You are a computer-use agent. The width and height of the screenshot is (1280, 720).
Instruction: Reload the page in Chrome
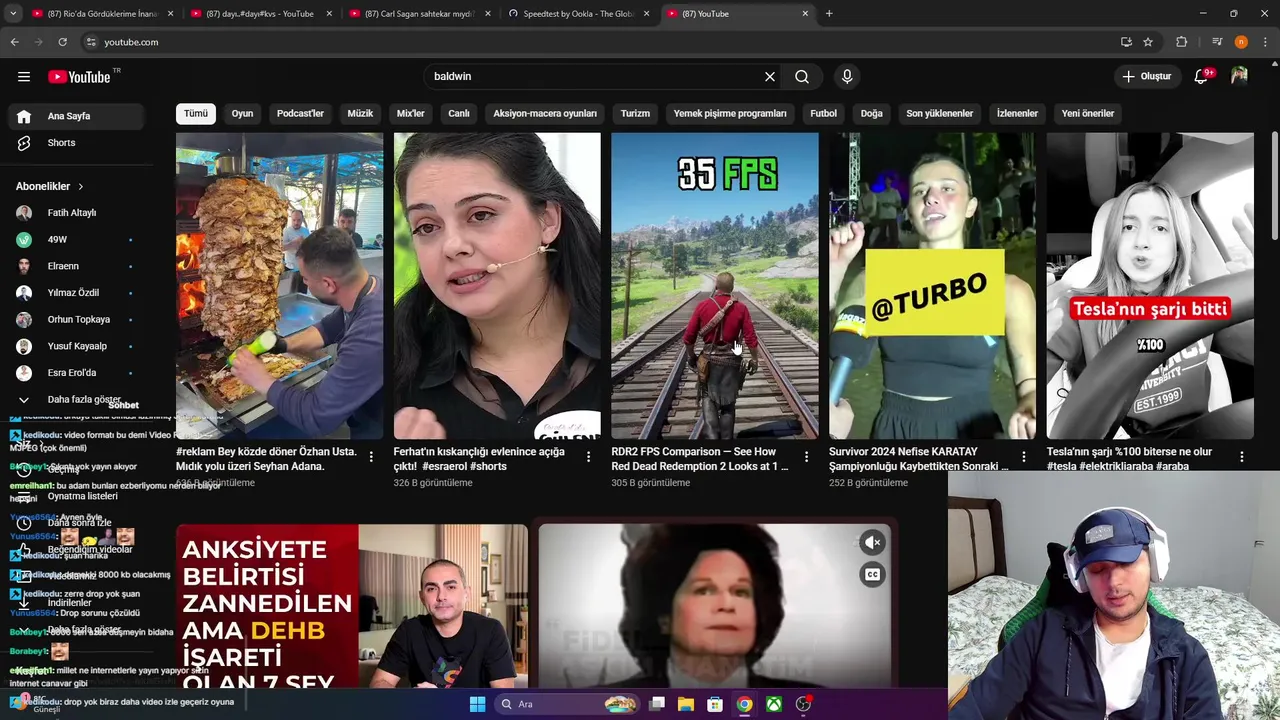pyautogui.click(x=62, y=42)
